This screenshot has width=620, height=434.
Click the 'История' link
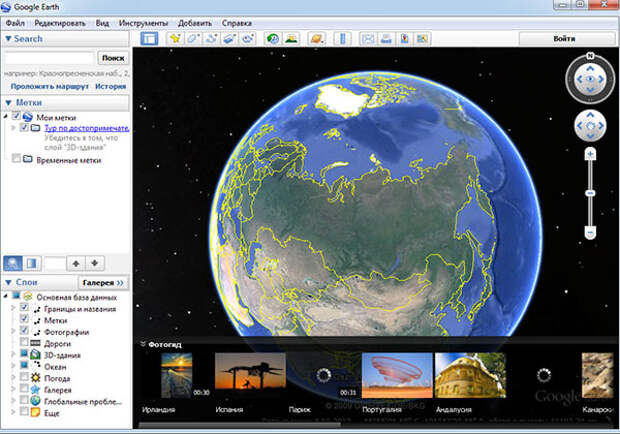110,86
